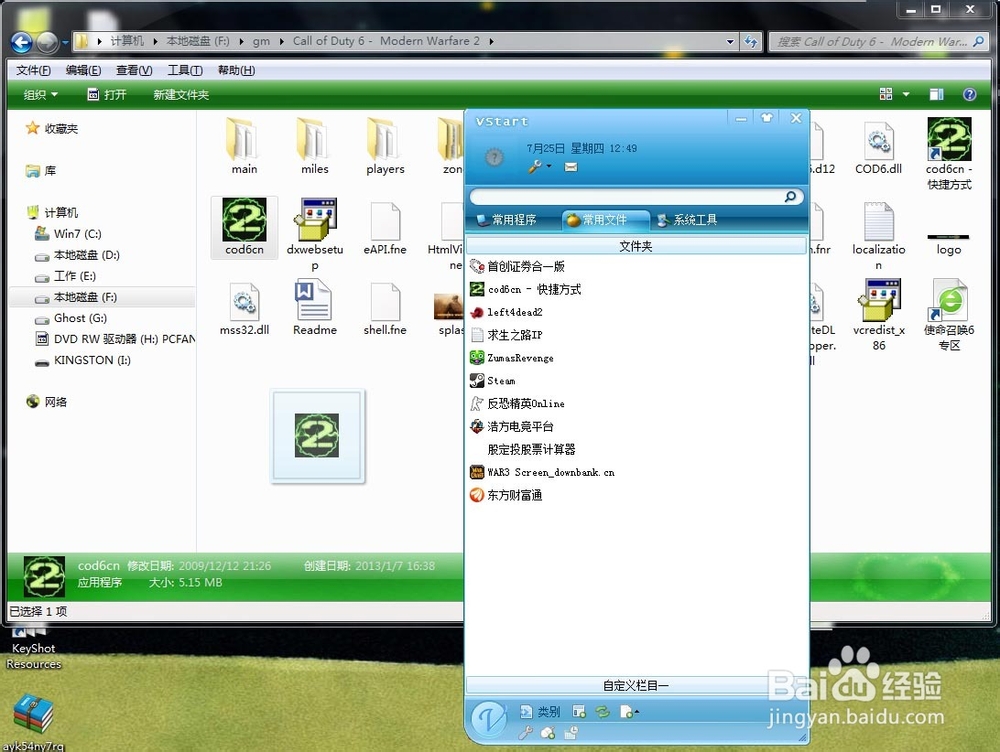Go back with Explorer back arrow
The image size is (1000, 752).
tap(22, 43)
